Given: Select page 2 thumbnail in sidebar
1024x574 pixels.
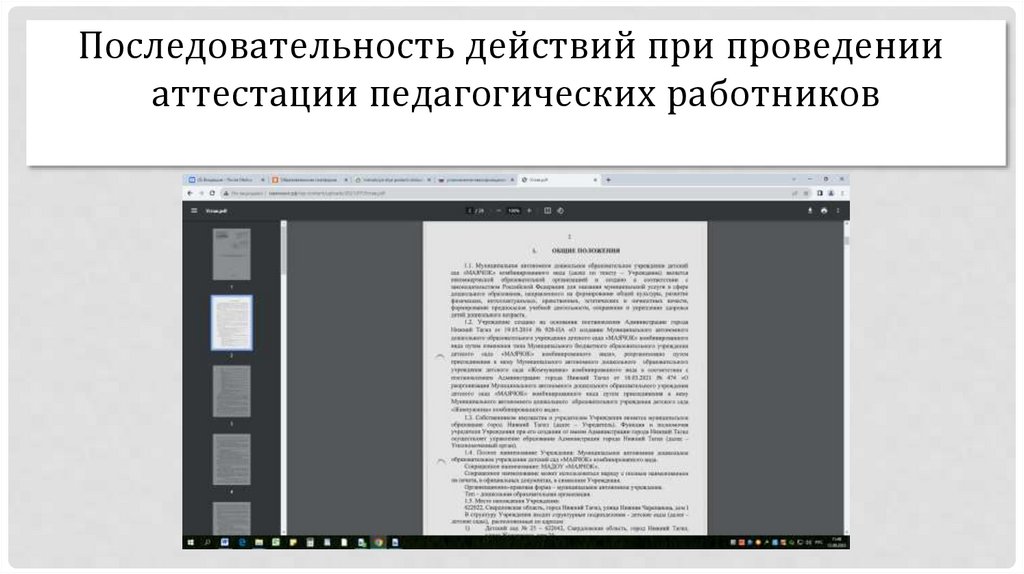Looking at the screenshot, I should [x=231, y=323].
